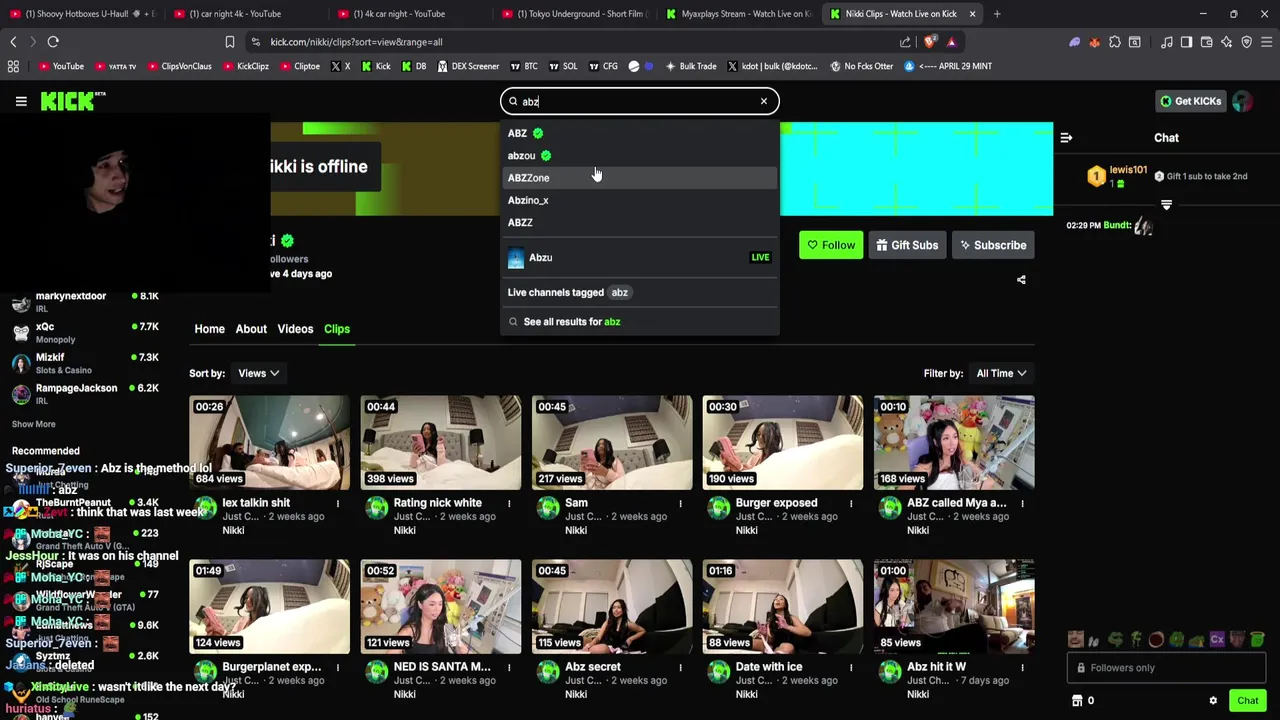1280x720 pixels.
Task: Open options for 'Date with ice' clip
Action: pos(851,667)
